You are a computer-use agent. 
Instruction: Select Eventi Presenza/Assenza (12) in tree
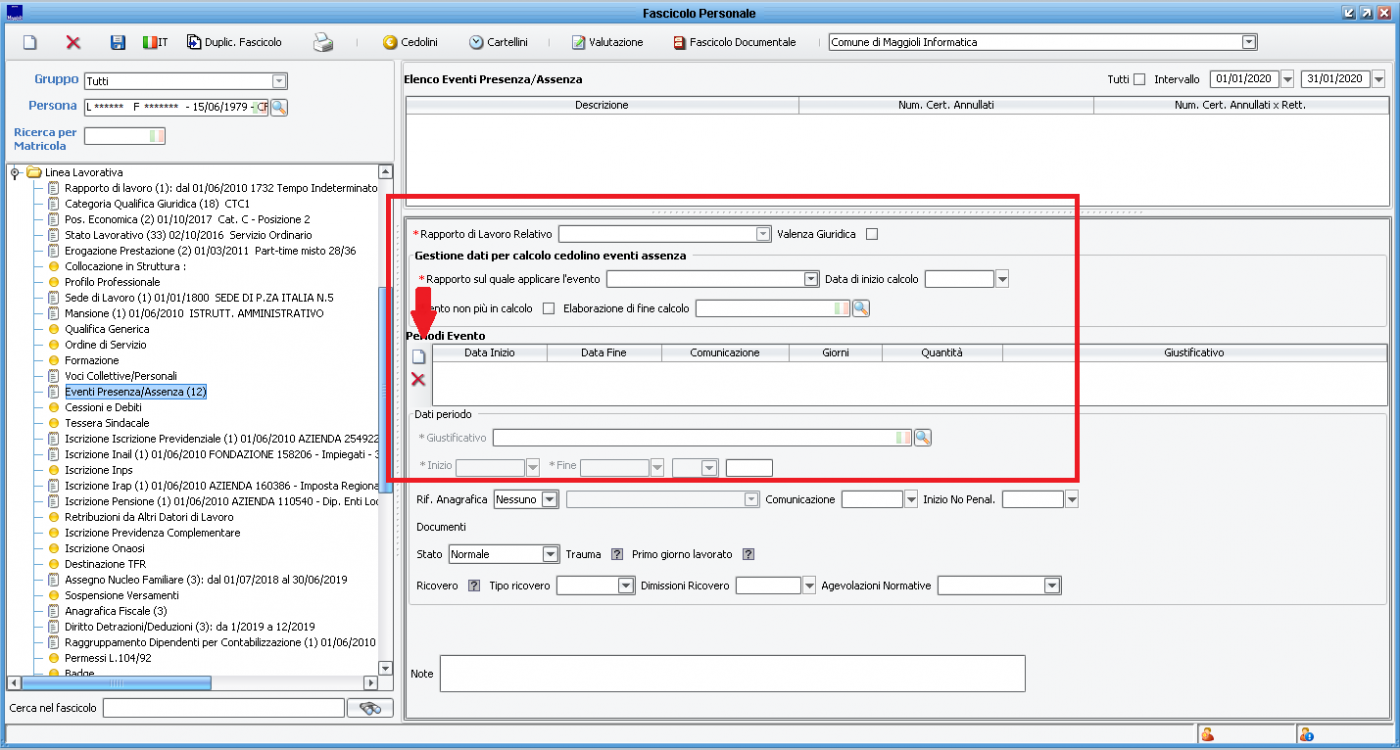click(x=135, y=392)
